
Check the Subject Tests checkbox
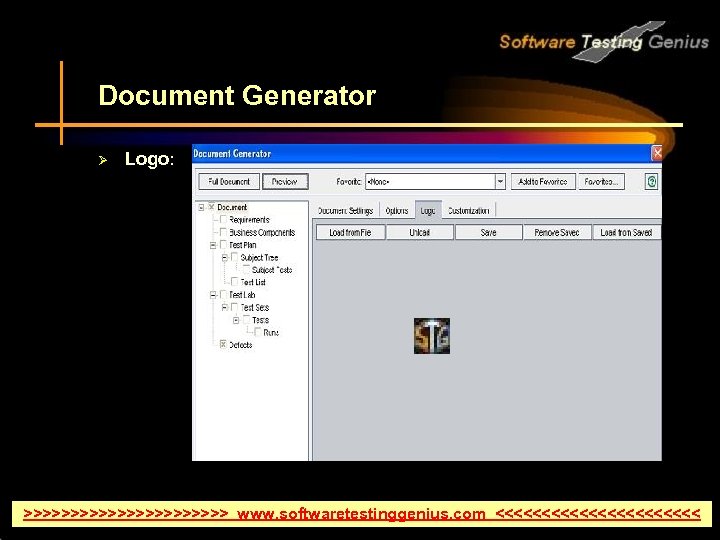coord(246,270)
